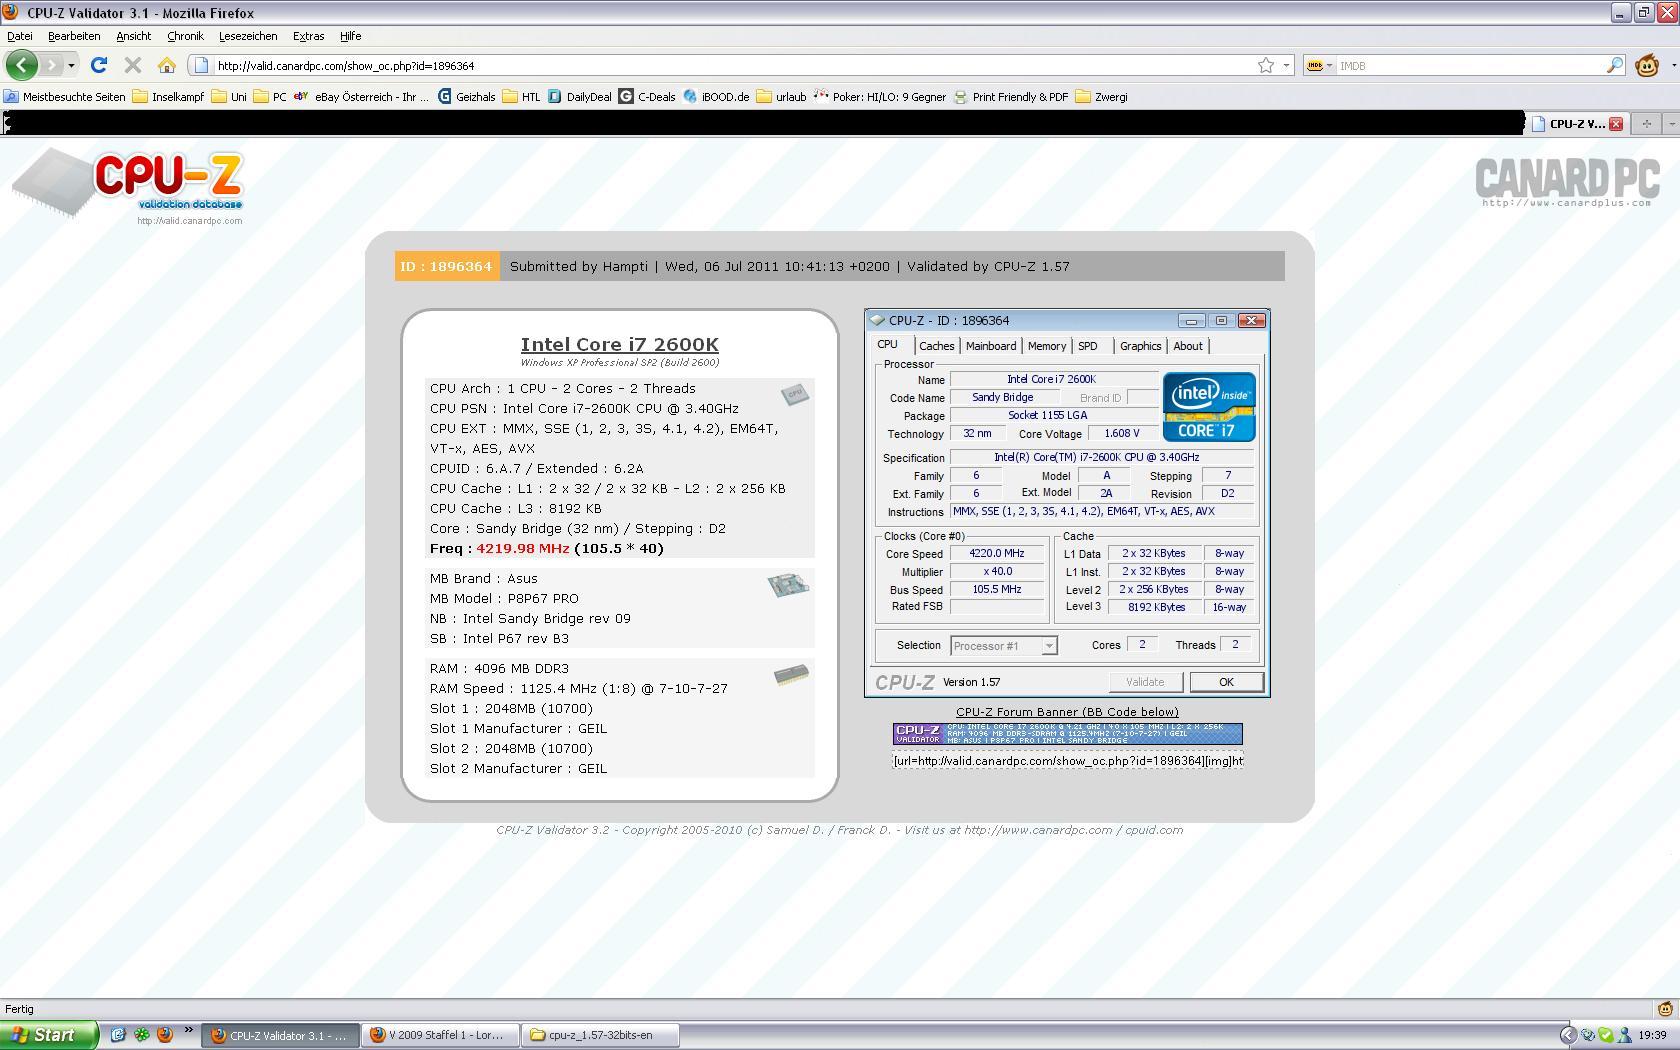1680x1050 pixels.
Task: Open the Poker HI/LO bookmark
Action: tap(879, 97)
